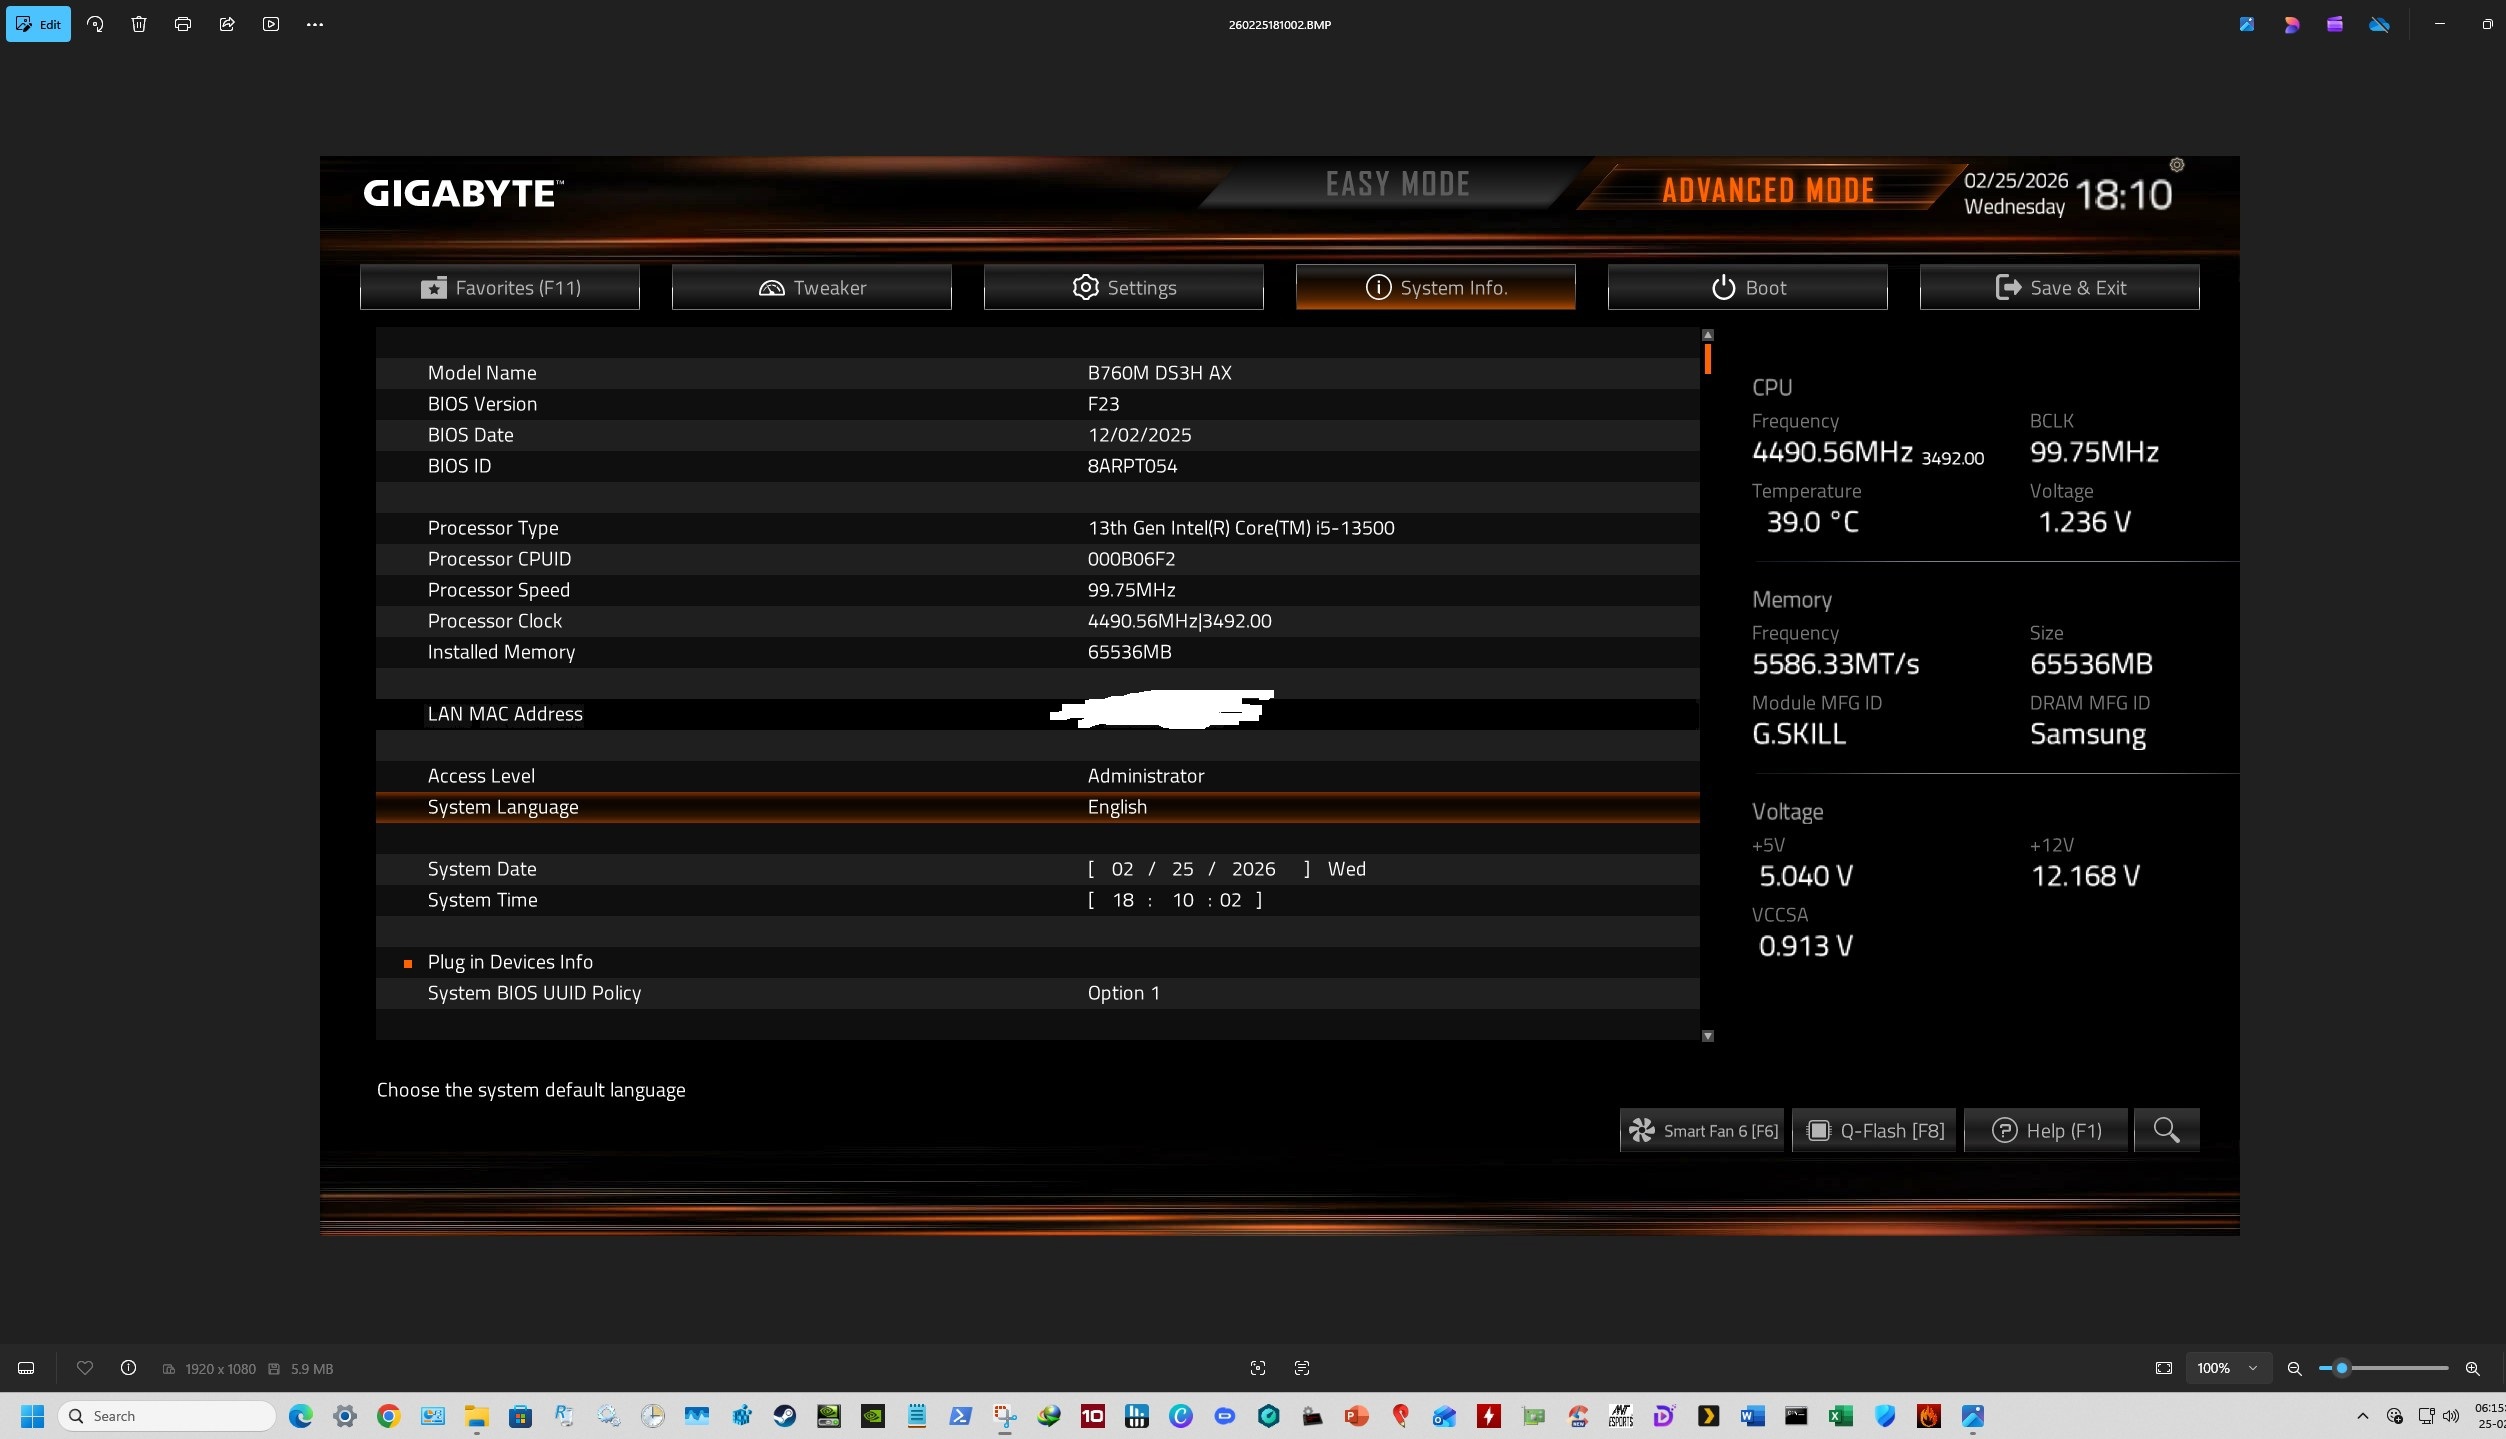
Task: Toggle favorite heart icon
Action: point(85,1368)
